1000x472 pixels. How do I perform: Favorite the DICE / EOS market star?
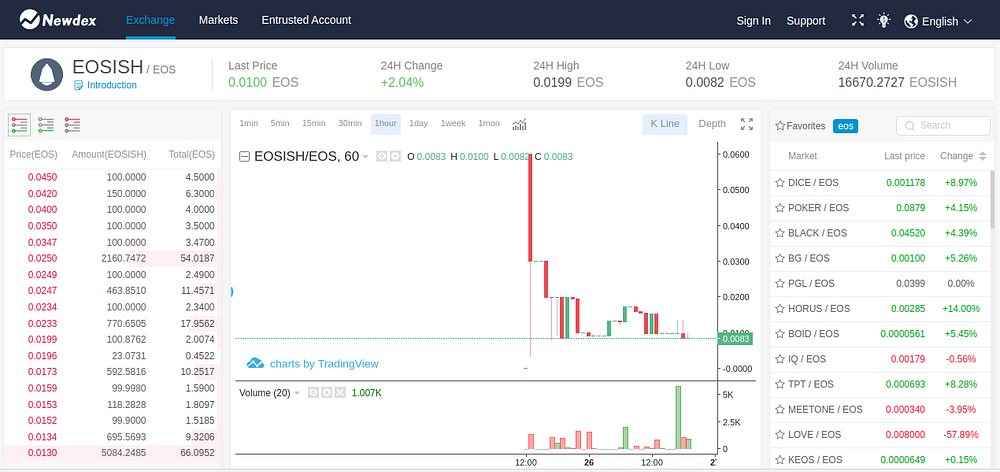tap(779, 182)
